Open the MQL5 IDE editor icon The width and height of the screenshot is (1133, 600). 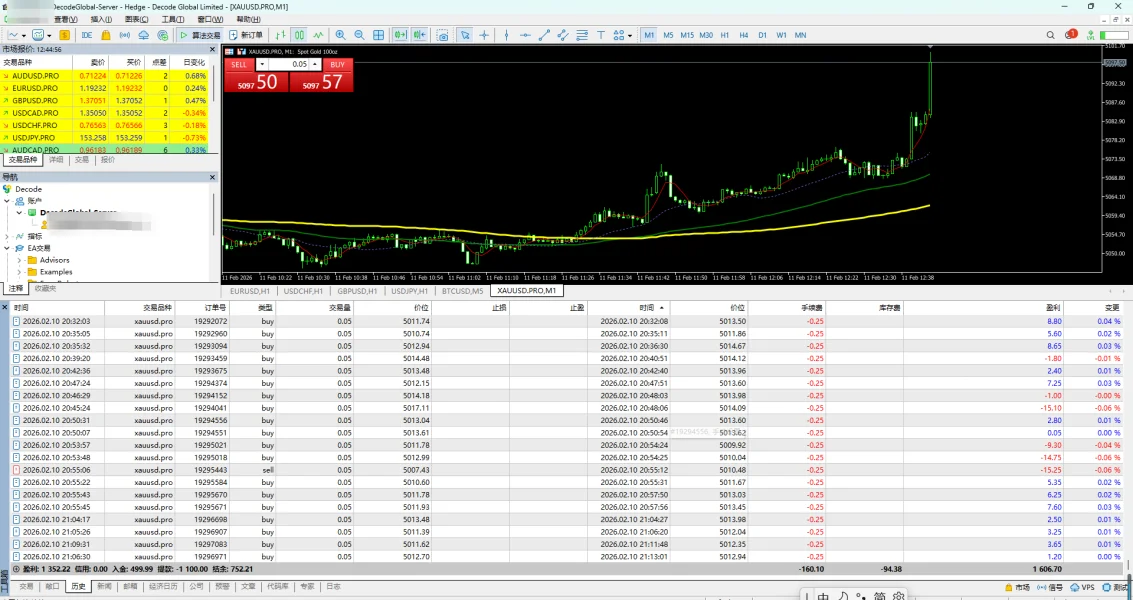(87, 35)
